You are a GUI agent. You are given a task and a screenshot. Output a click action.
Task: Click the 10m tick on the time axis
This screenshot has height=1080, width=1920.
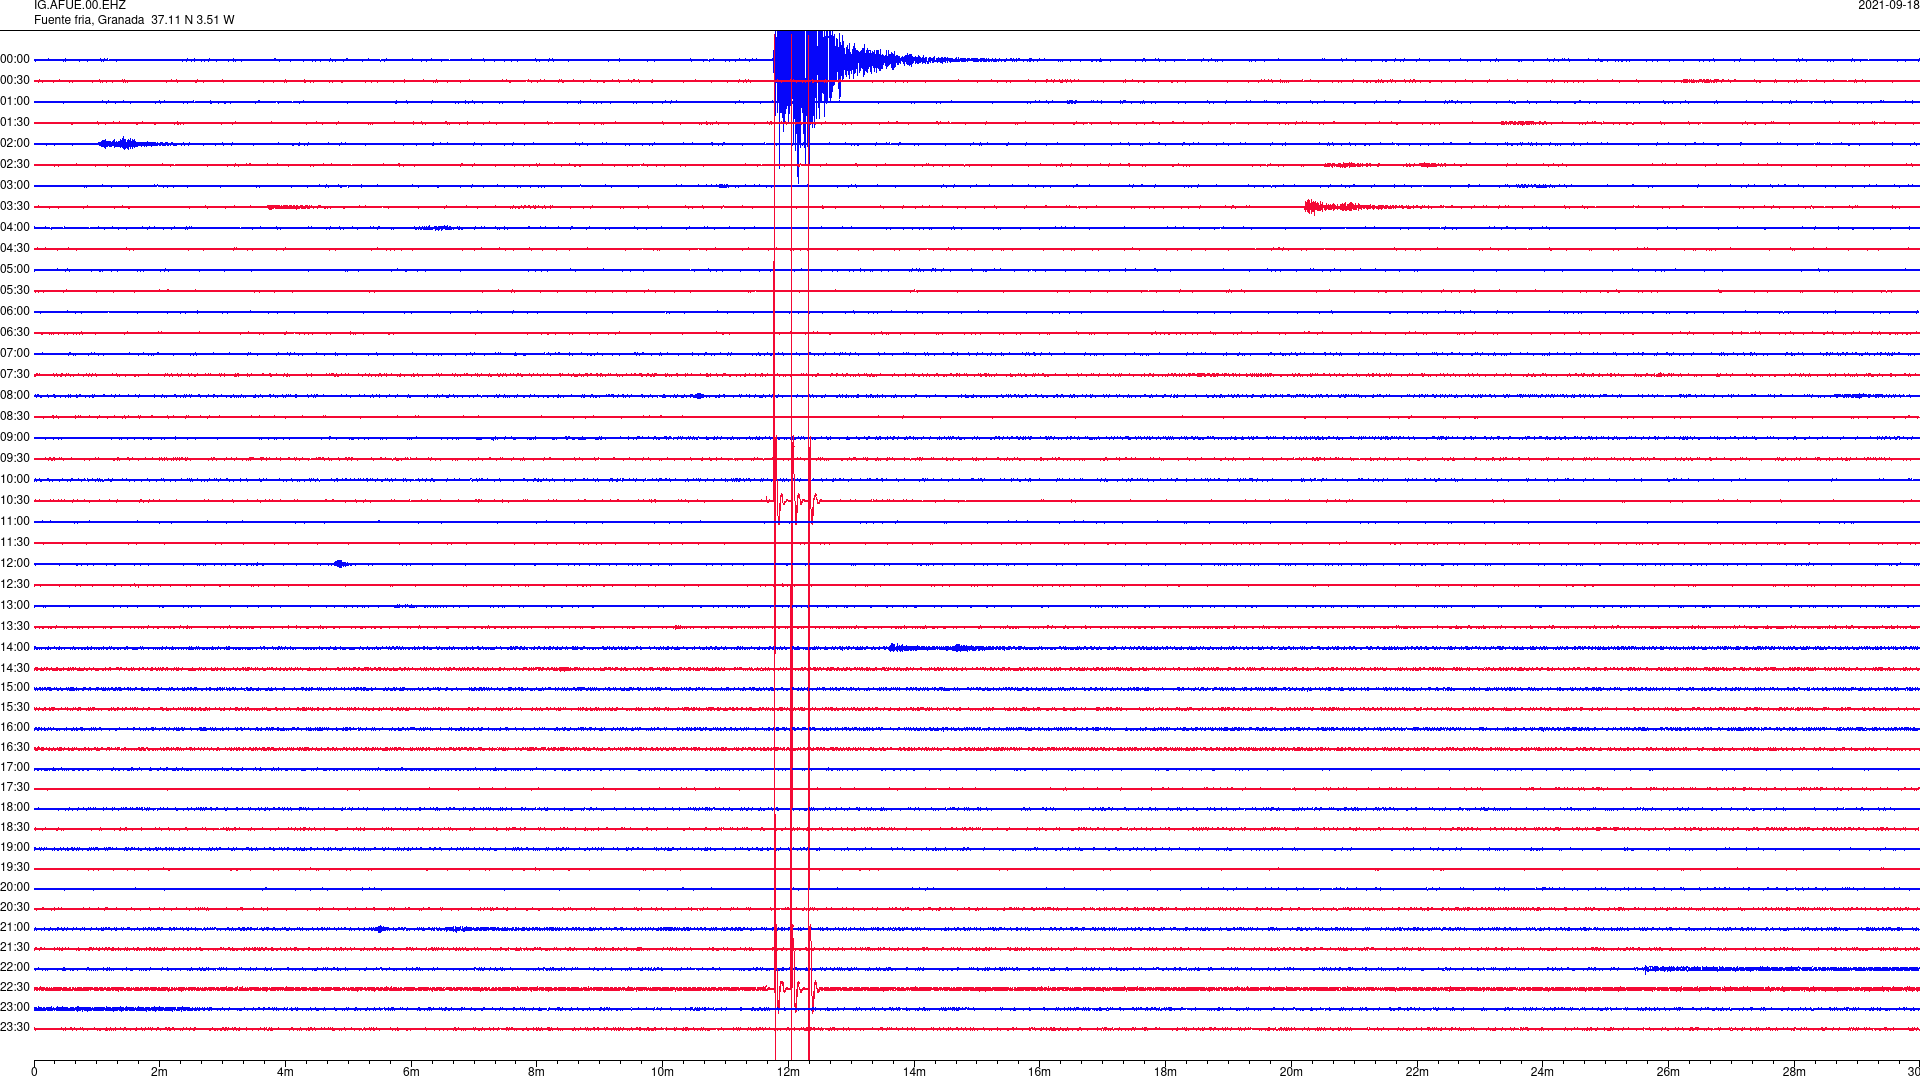tap(662, 1072)
